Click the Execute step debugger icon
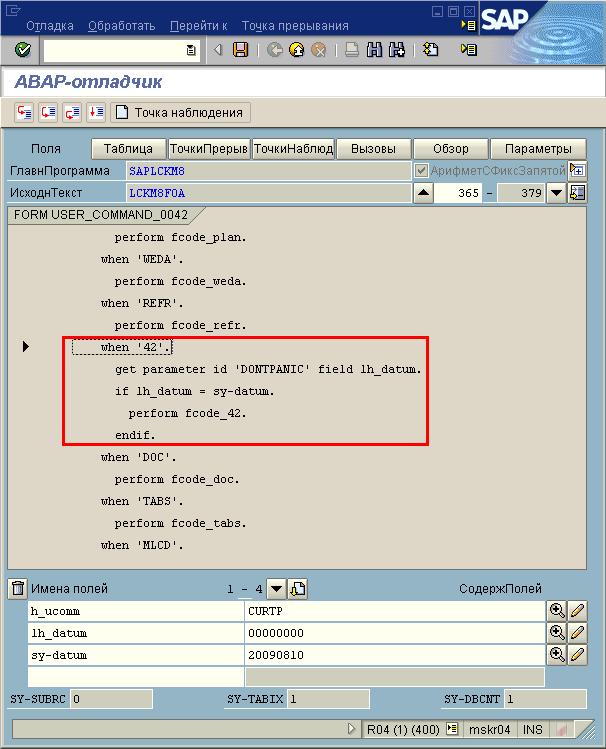606x749 pixels. click(48, 113)
